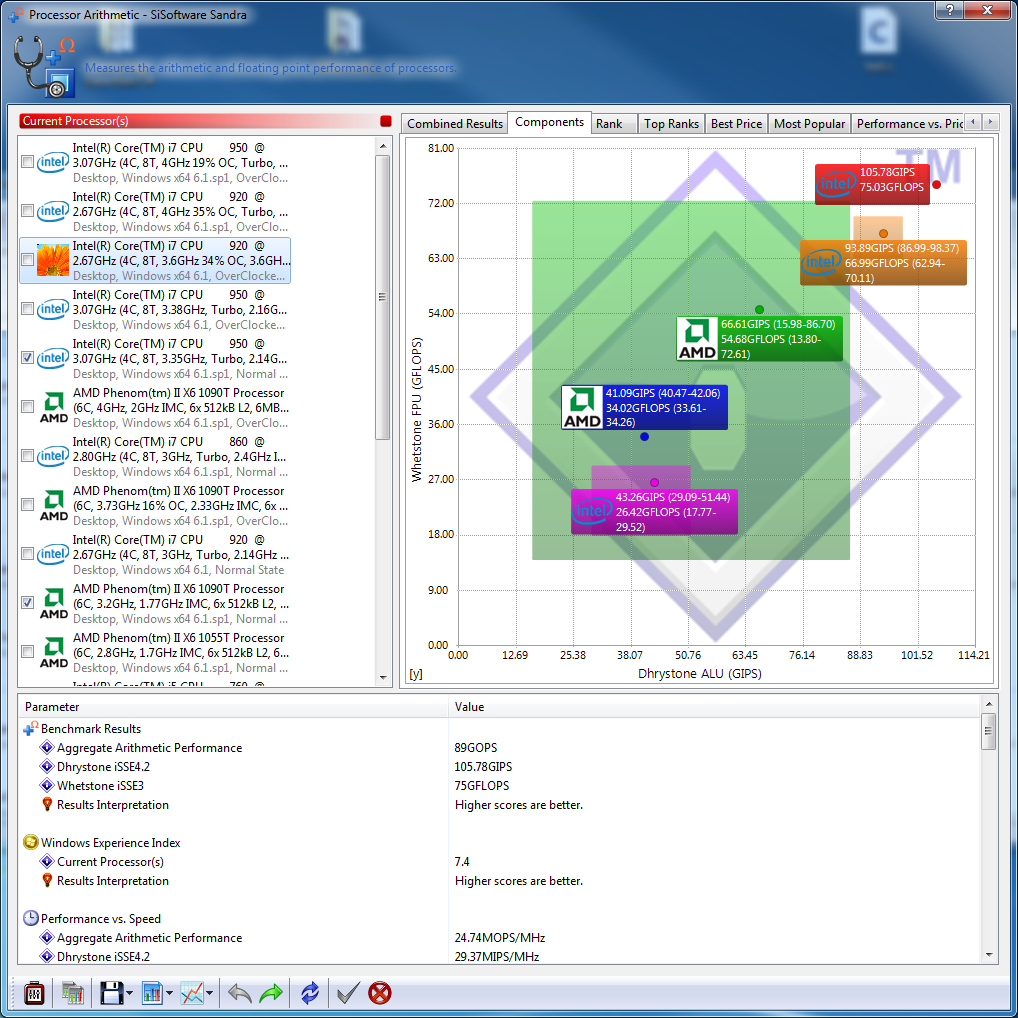Switch to the Most Popular tab
The height and width of the screenshot is (1018, 1018).
(x=809, y=123)
